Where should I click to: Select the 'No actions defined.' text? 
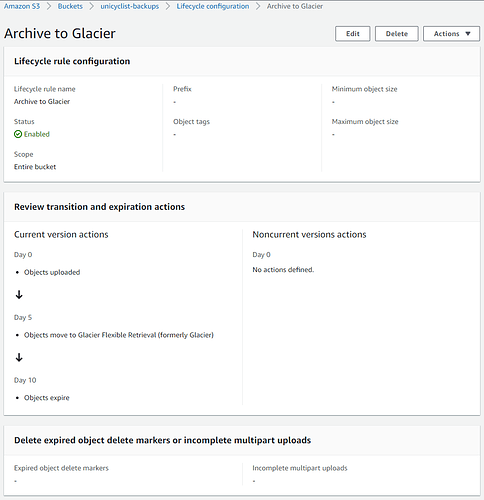pos(283,269)
